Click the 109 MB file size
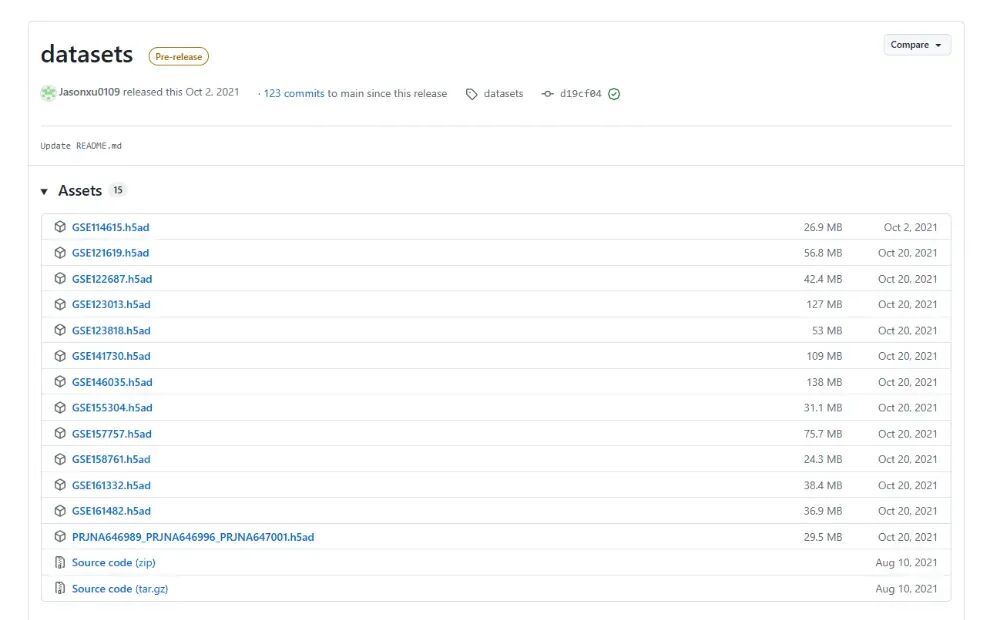This screenshot has width=1000, height=620. pos(824,356)
